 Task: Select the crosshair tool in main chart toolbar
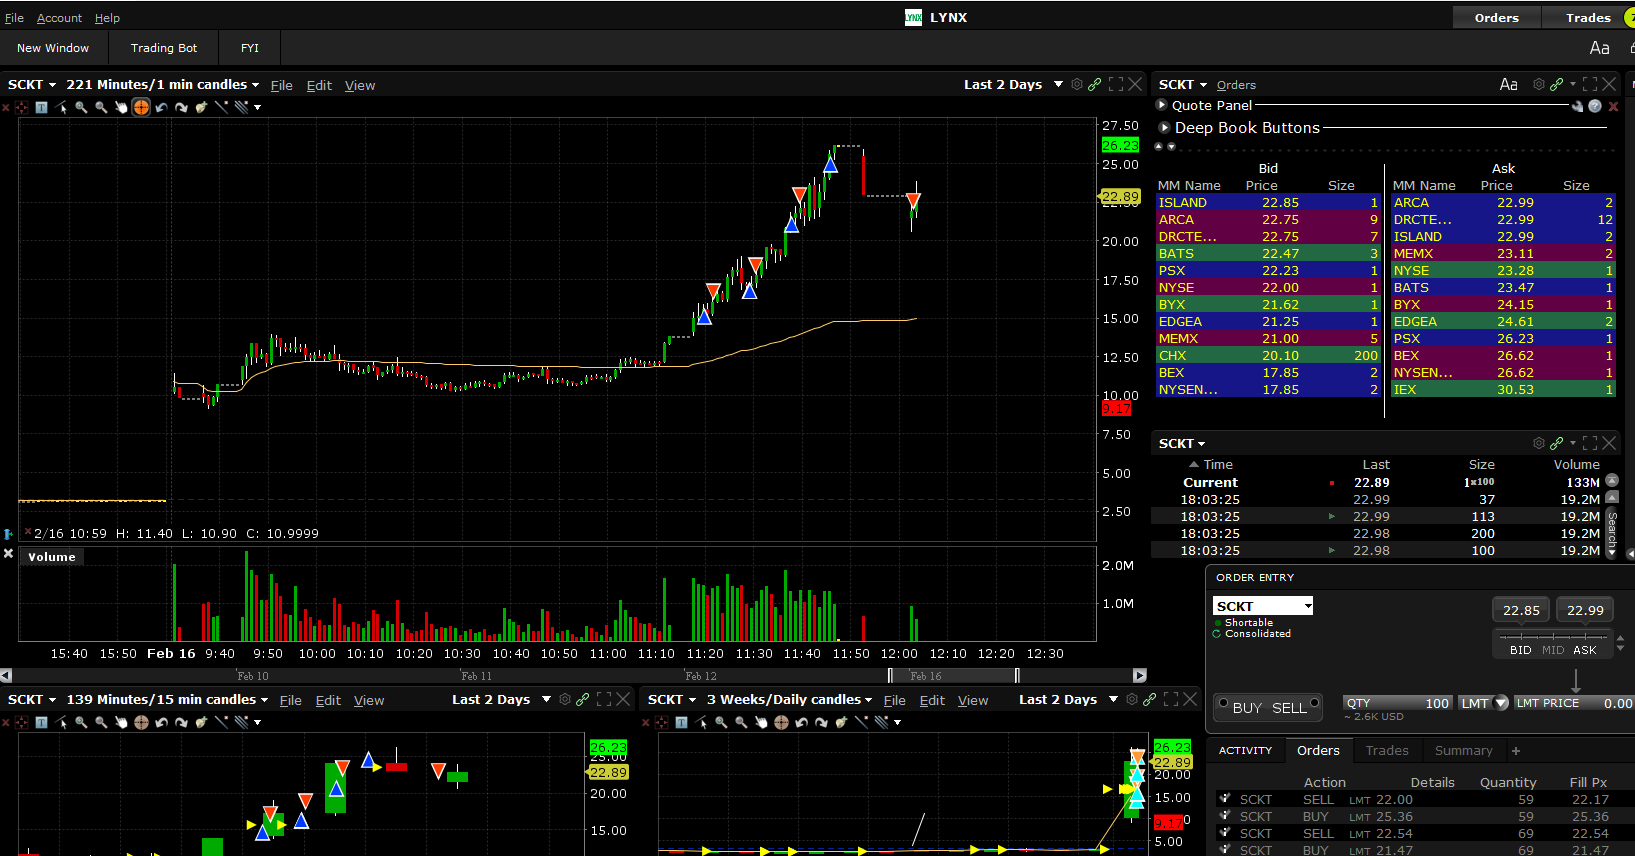tap(141, 107)
